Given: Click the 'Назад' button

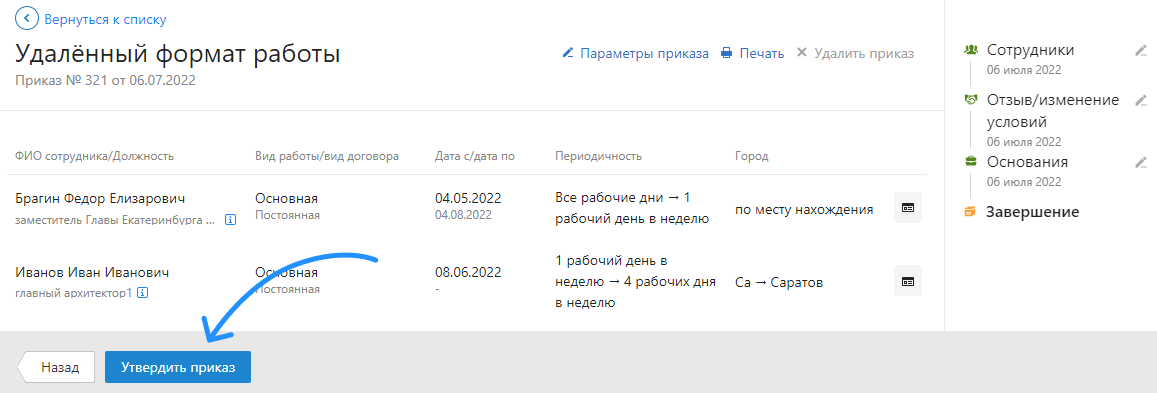Looking at the screenshot, I should click(x=57, y=367).
